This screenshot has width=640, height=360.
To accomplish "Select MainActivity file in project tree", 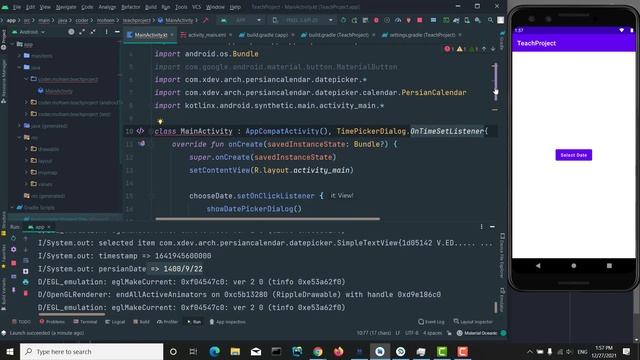I will [x=59, y=91].
